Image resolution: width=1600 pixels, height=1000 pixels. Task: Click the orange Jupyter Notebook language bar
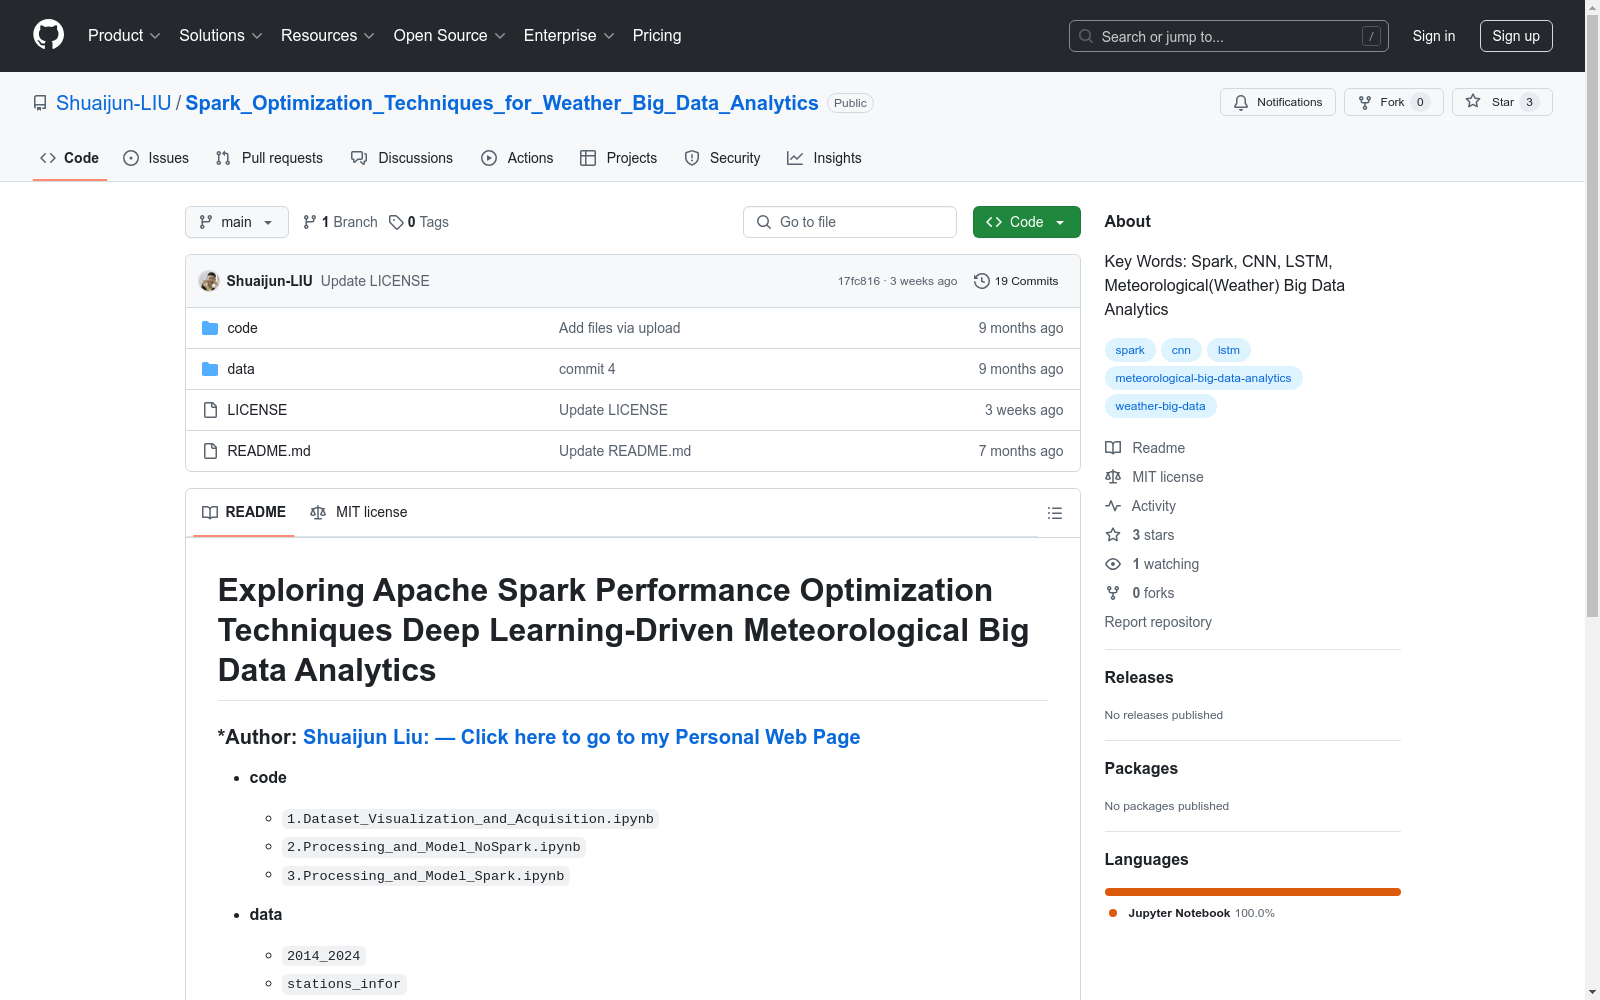(x=1253, y=892)
